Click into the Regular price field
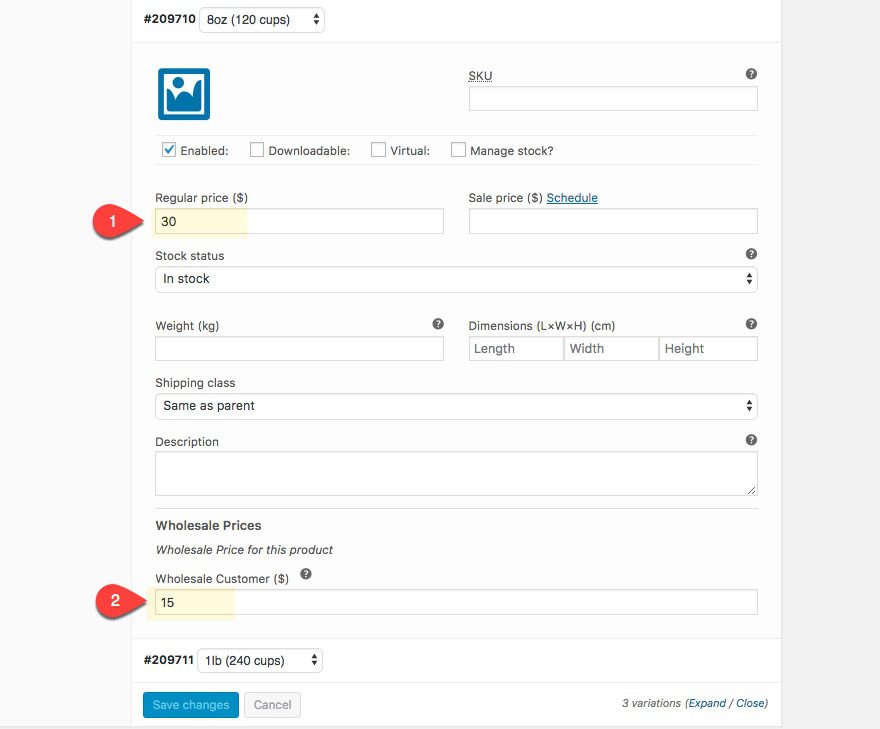 click(x=299, y=222)
